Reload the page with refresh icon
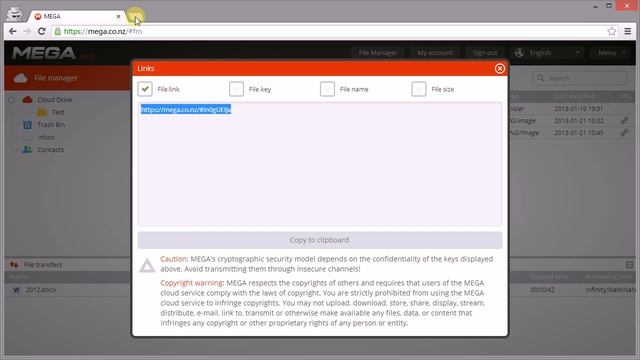Screen dimensions: 640x360 42,31
